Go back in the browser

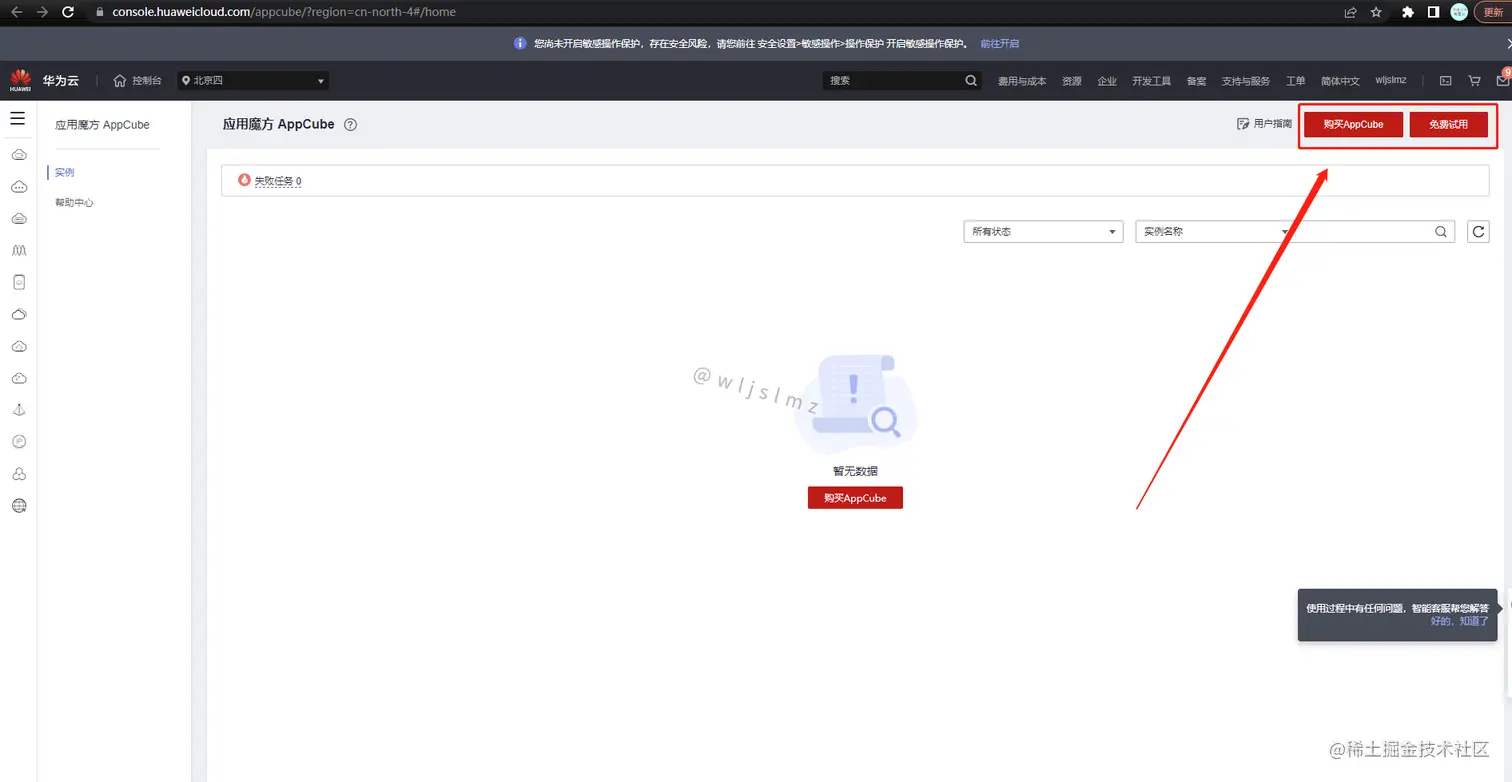coord(17,12)
